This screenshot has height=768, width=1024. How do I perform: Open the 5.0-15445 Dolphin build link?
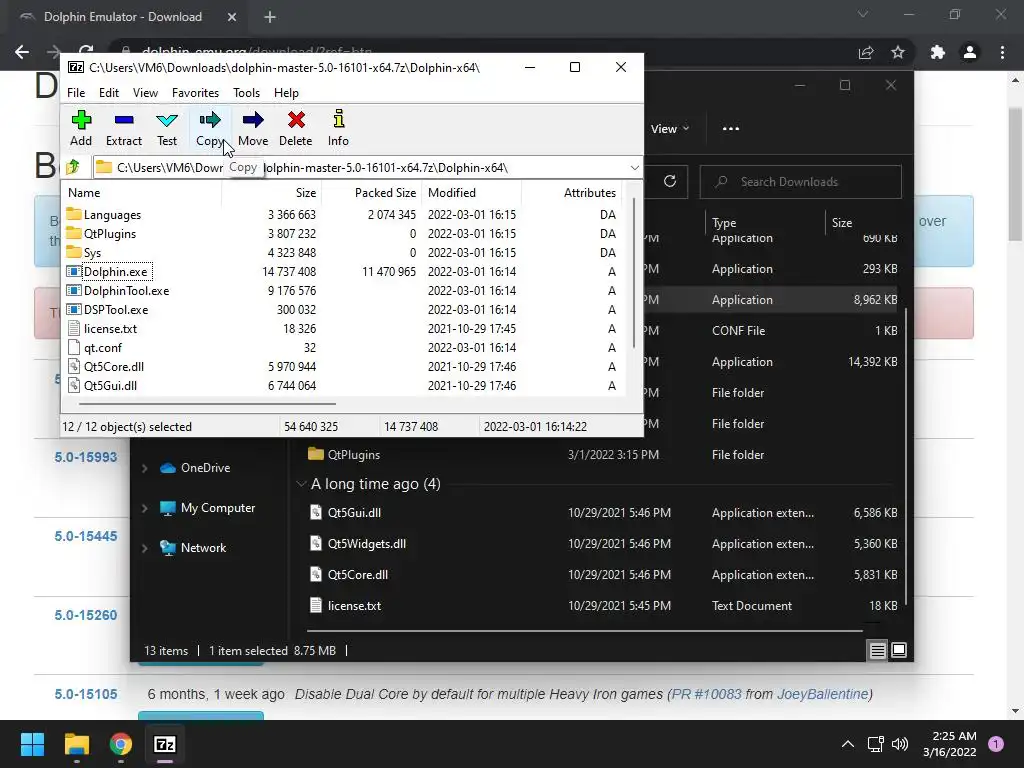click(86, 536)
